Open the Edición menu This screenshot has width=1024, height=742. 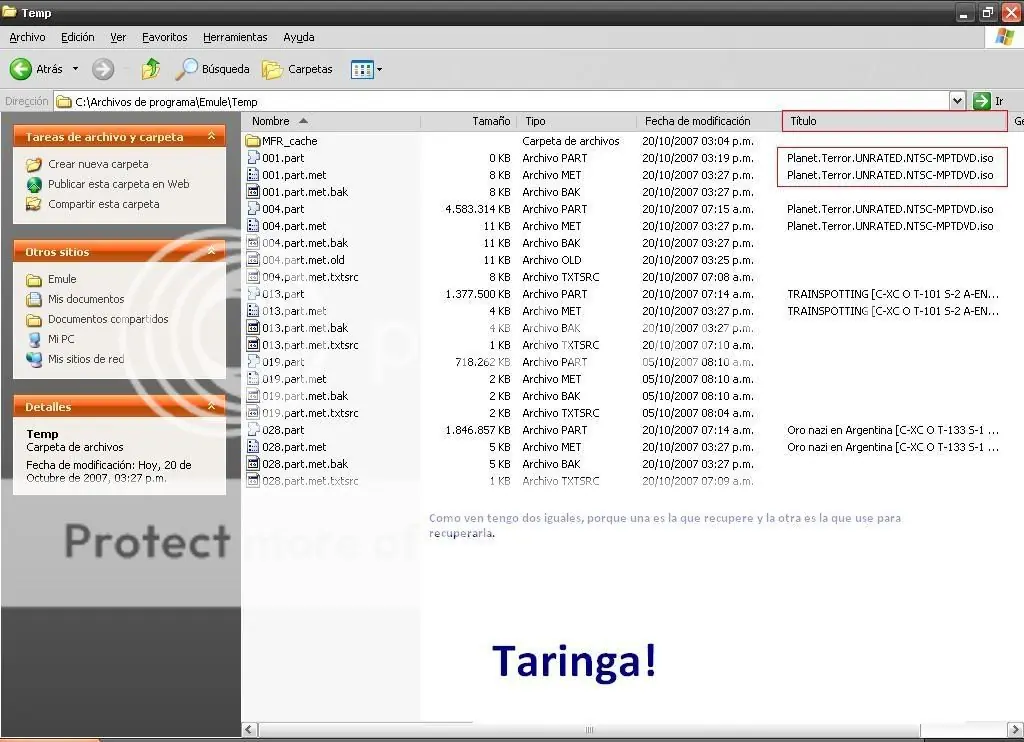tap(78, 37)
